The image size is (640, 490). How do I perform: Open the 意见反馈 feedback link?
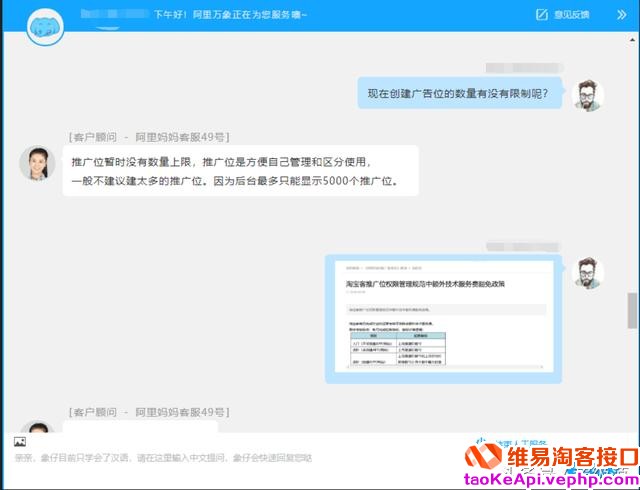(x=570, y=15)
